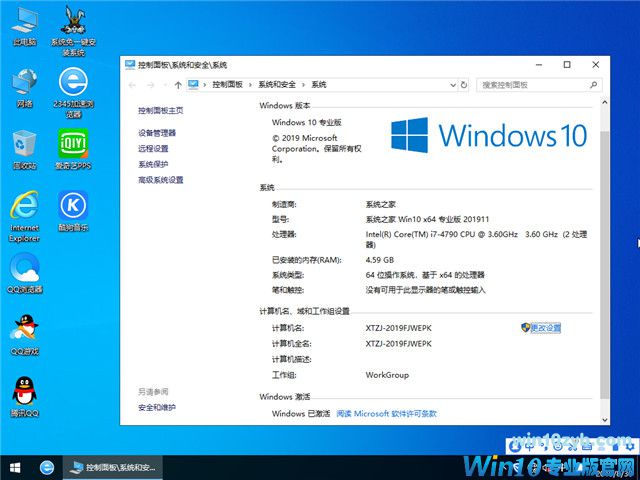
Task: Expand the chevron after 控制面板 breadcrumb
Action: coord(251,85)
